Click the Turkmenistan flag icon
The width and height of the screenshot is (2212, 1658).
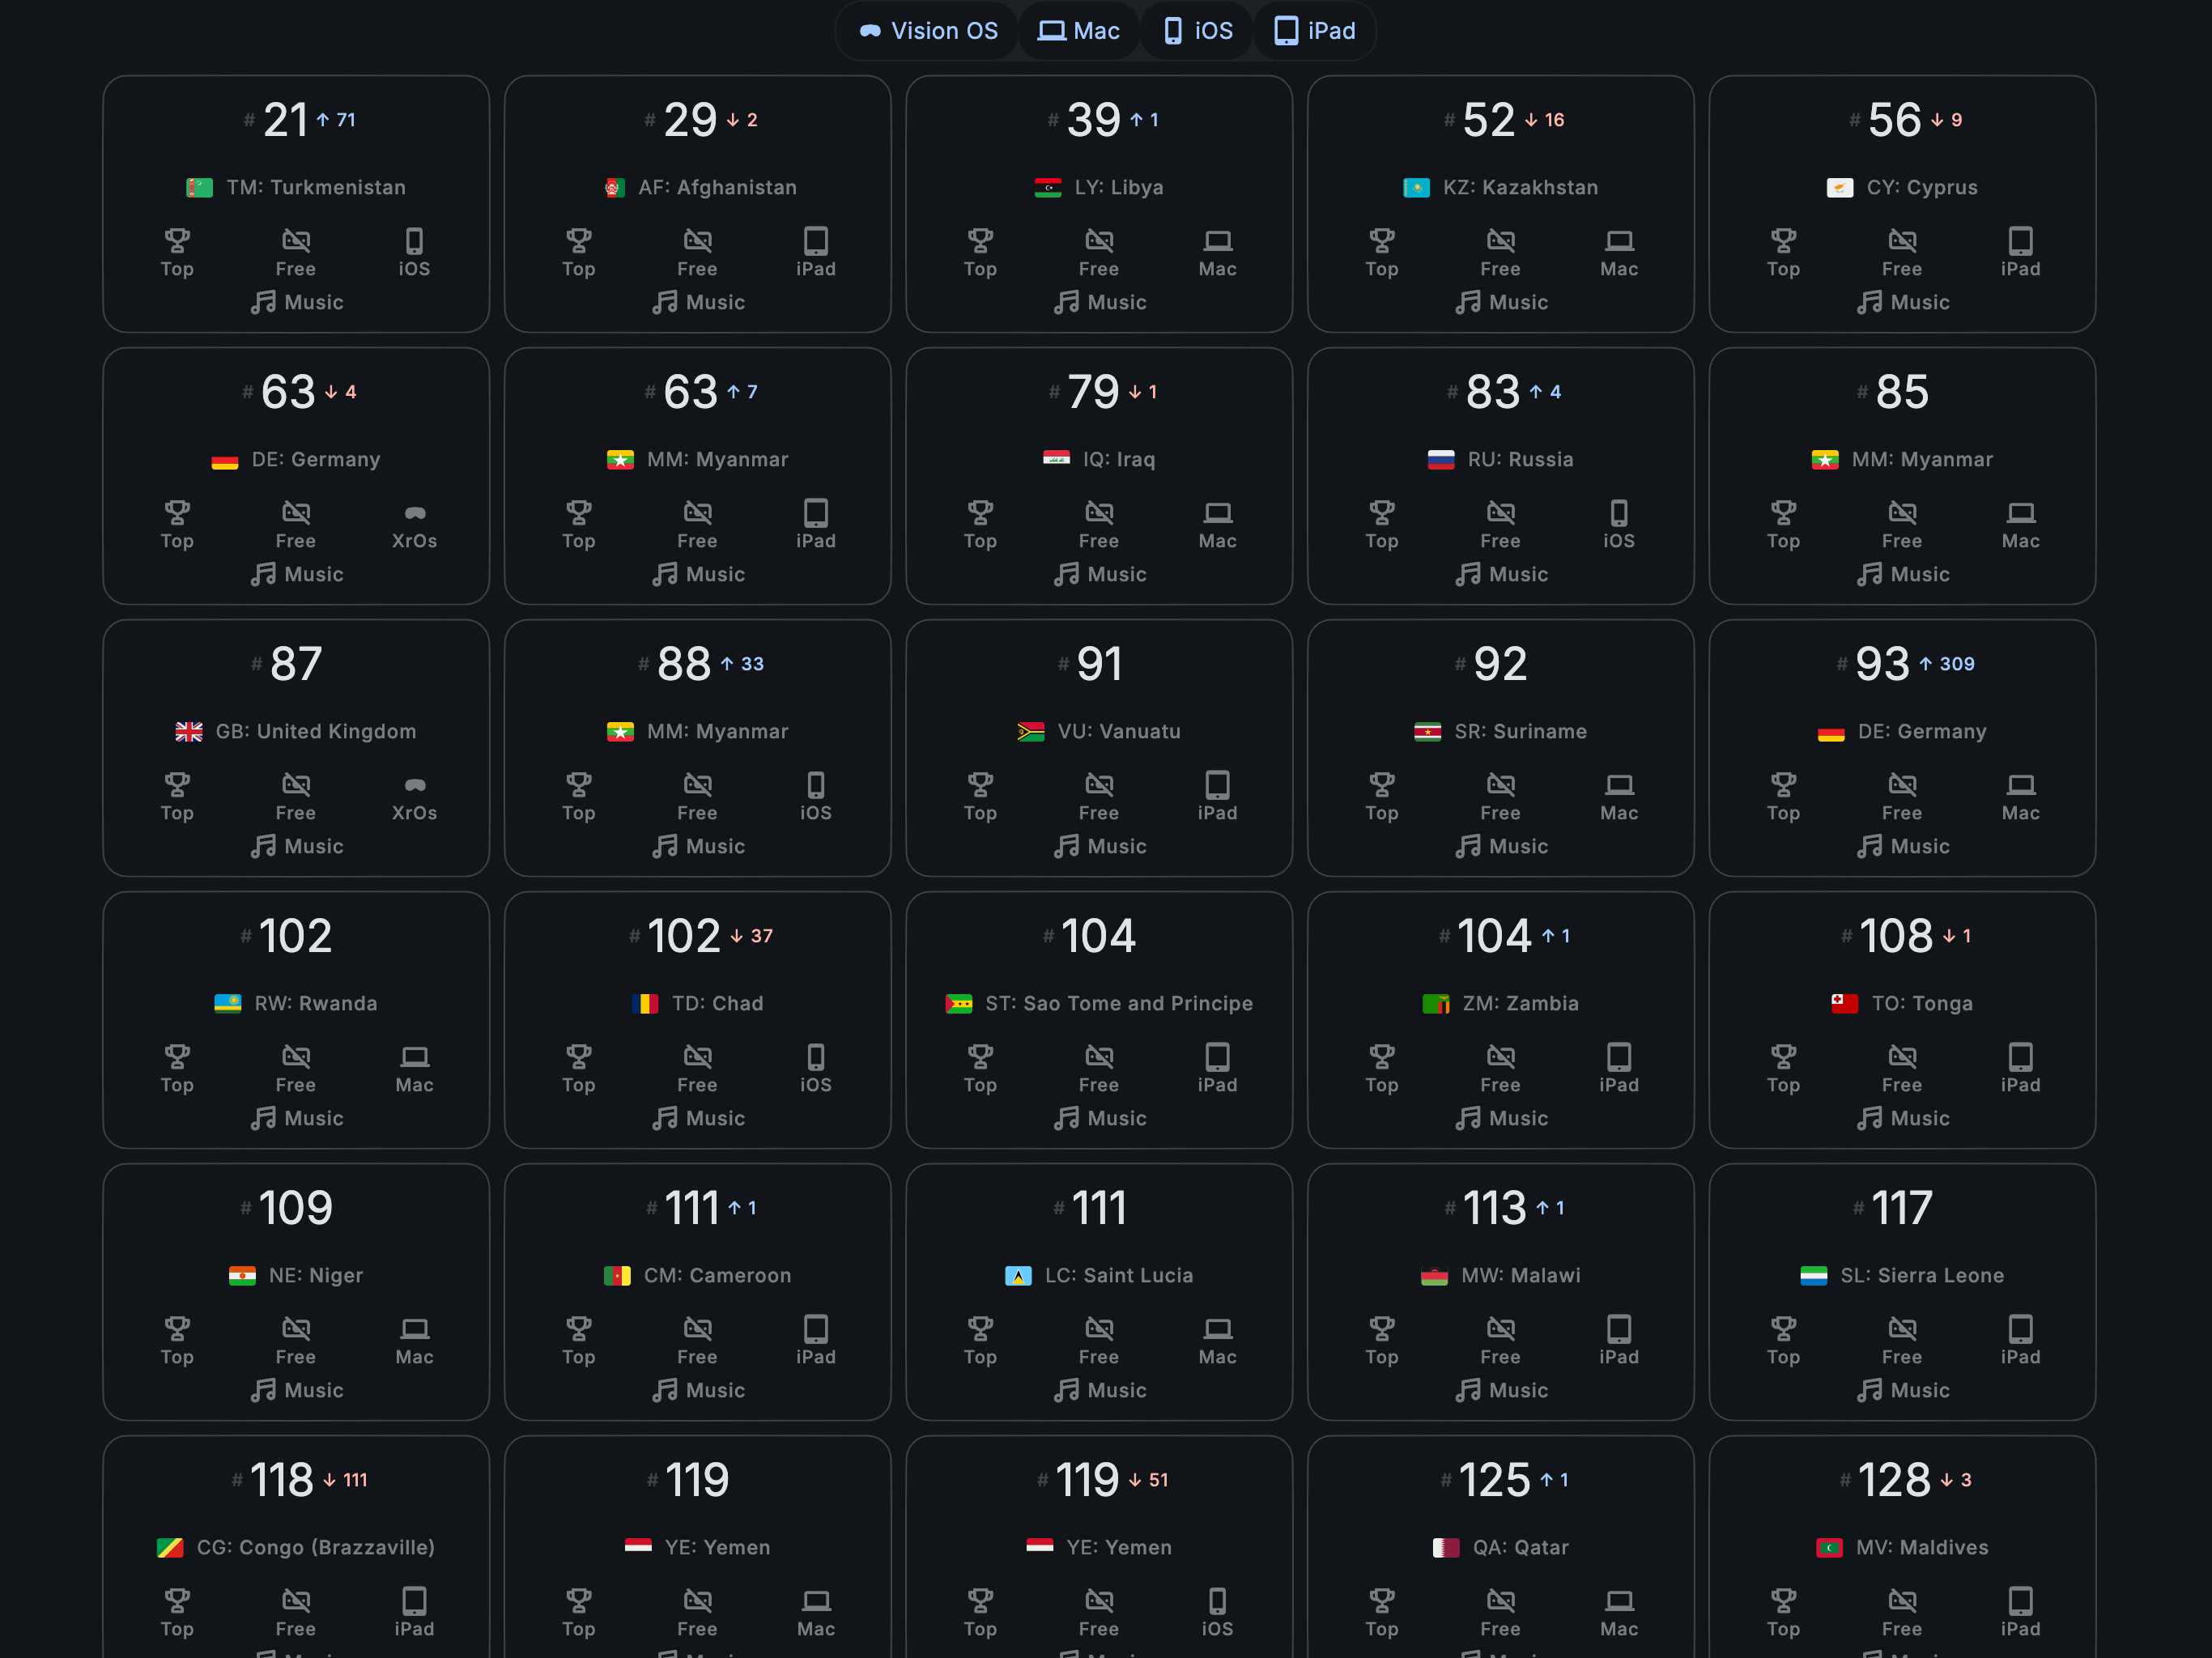point(199,187)
